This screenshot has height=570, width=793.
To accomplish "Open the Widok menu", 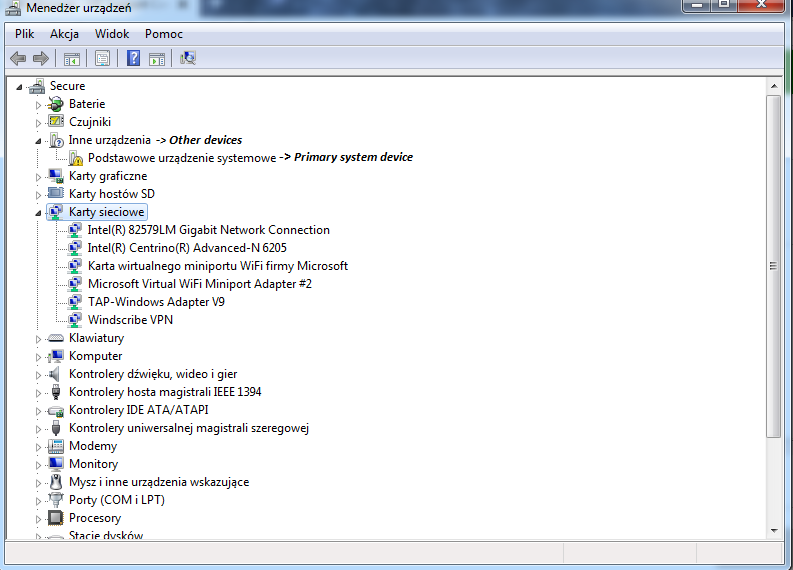I will click(112, 34).
